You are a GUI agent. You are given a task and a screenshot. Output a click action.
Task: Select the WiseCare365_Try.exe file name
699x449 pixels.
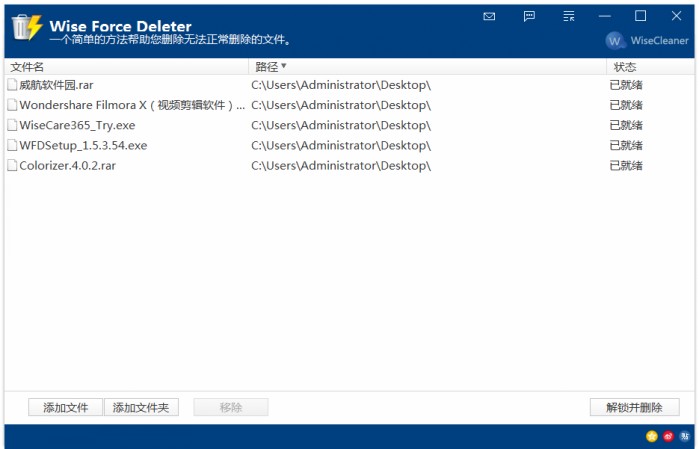[77, 125]
